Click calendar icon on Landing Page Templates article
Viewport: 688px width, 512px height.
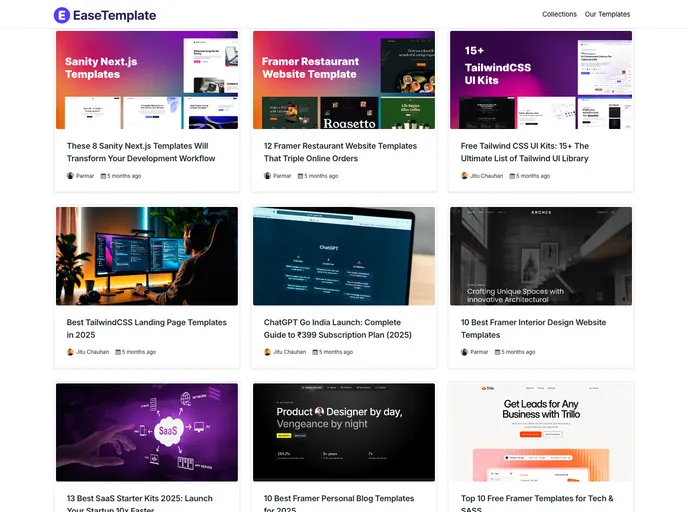pos(118,352)
